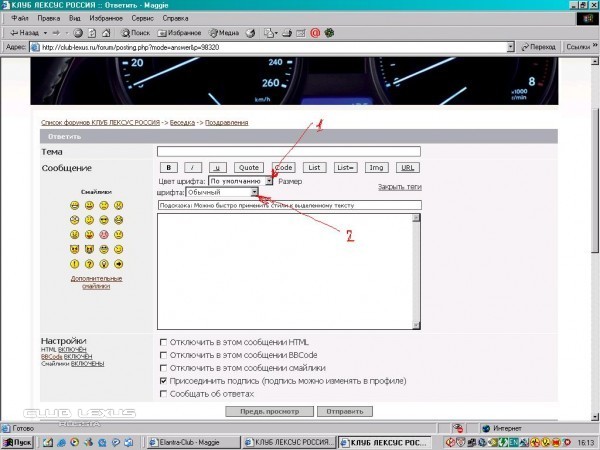This screenshot has width=600, height=450.
Task: Expand the font size 'Обычный' dropdown
Action: click(x=254, y=191)
